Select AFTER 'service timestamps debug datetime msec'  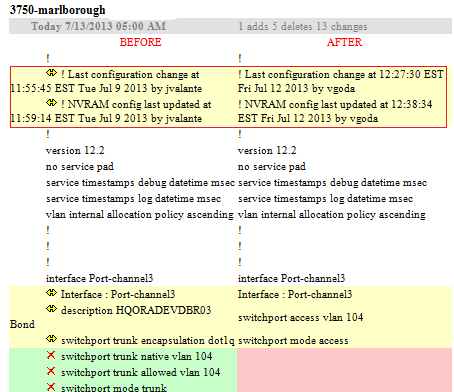point(332,183)
